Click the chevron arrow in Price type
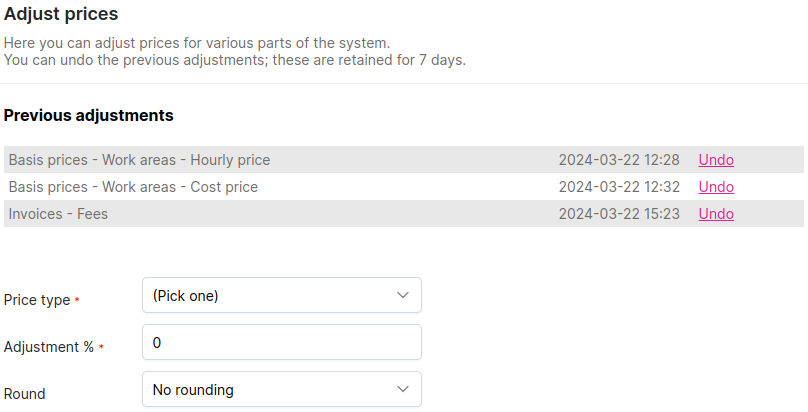This screenshot has width=808, height=412. (x=403, y=295)
